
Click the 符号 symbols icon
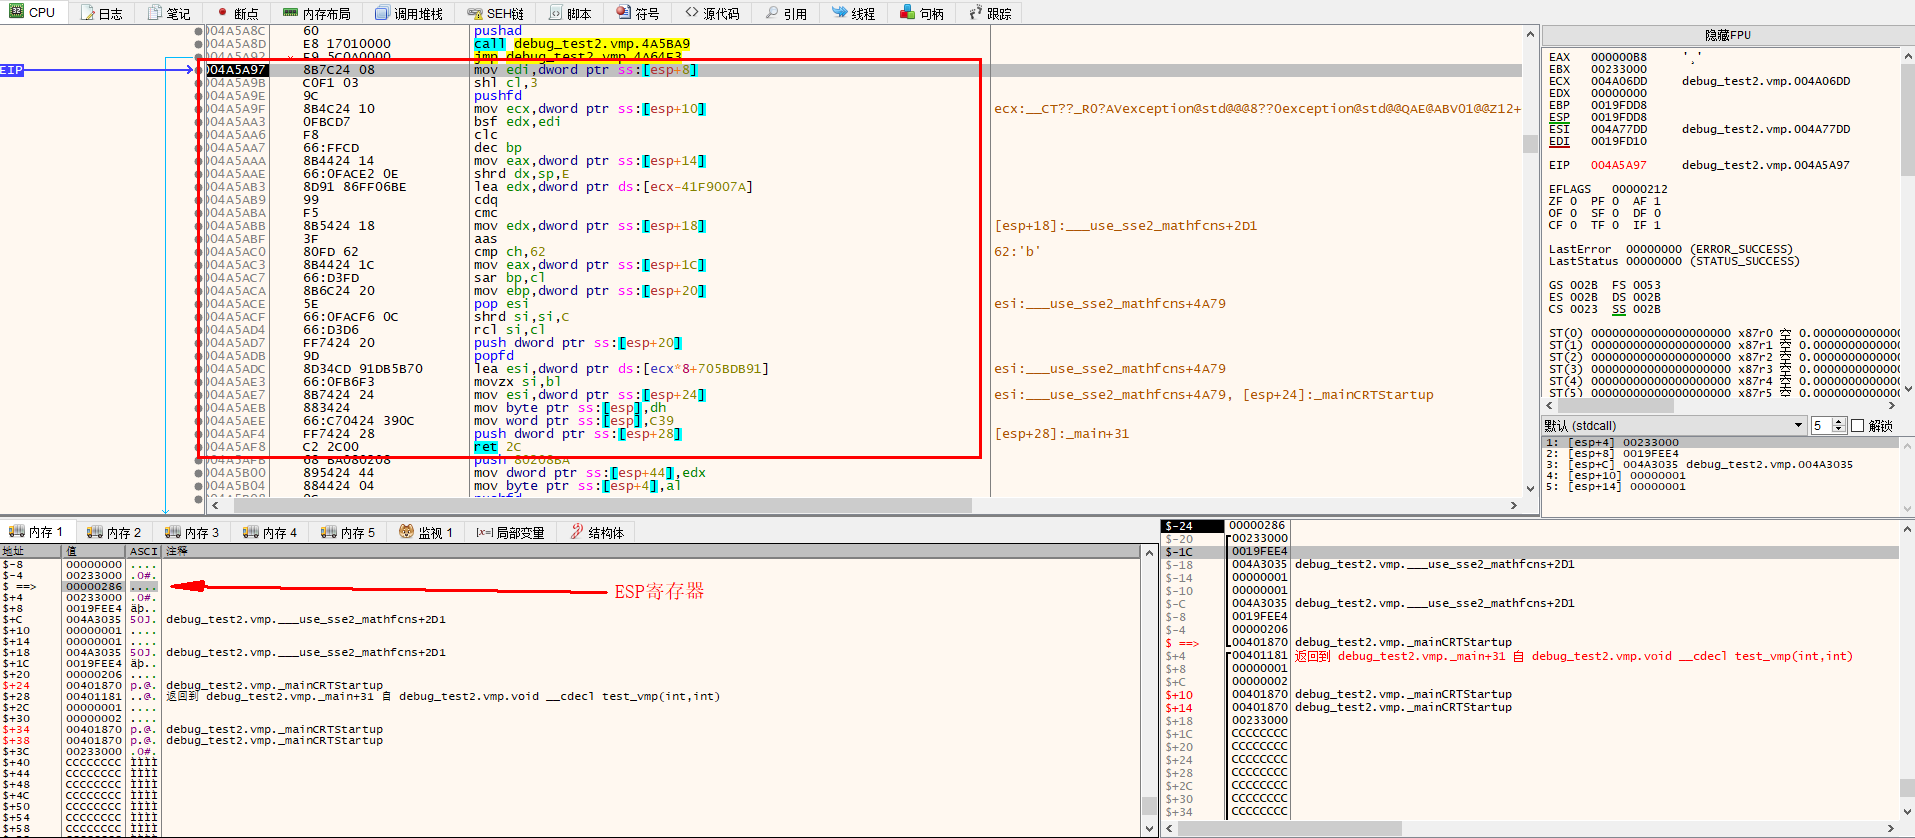click(624, 13)
